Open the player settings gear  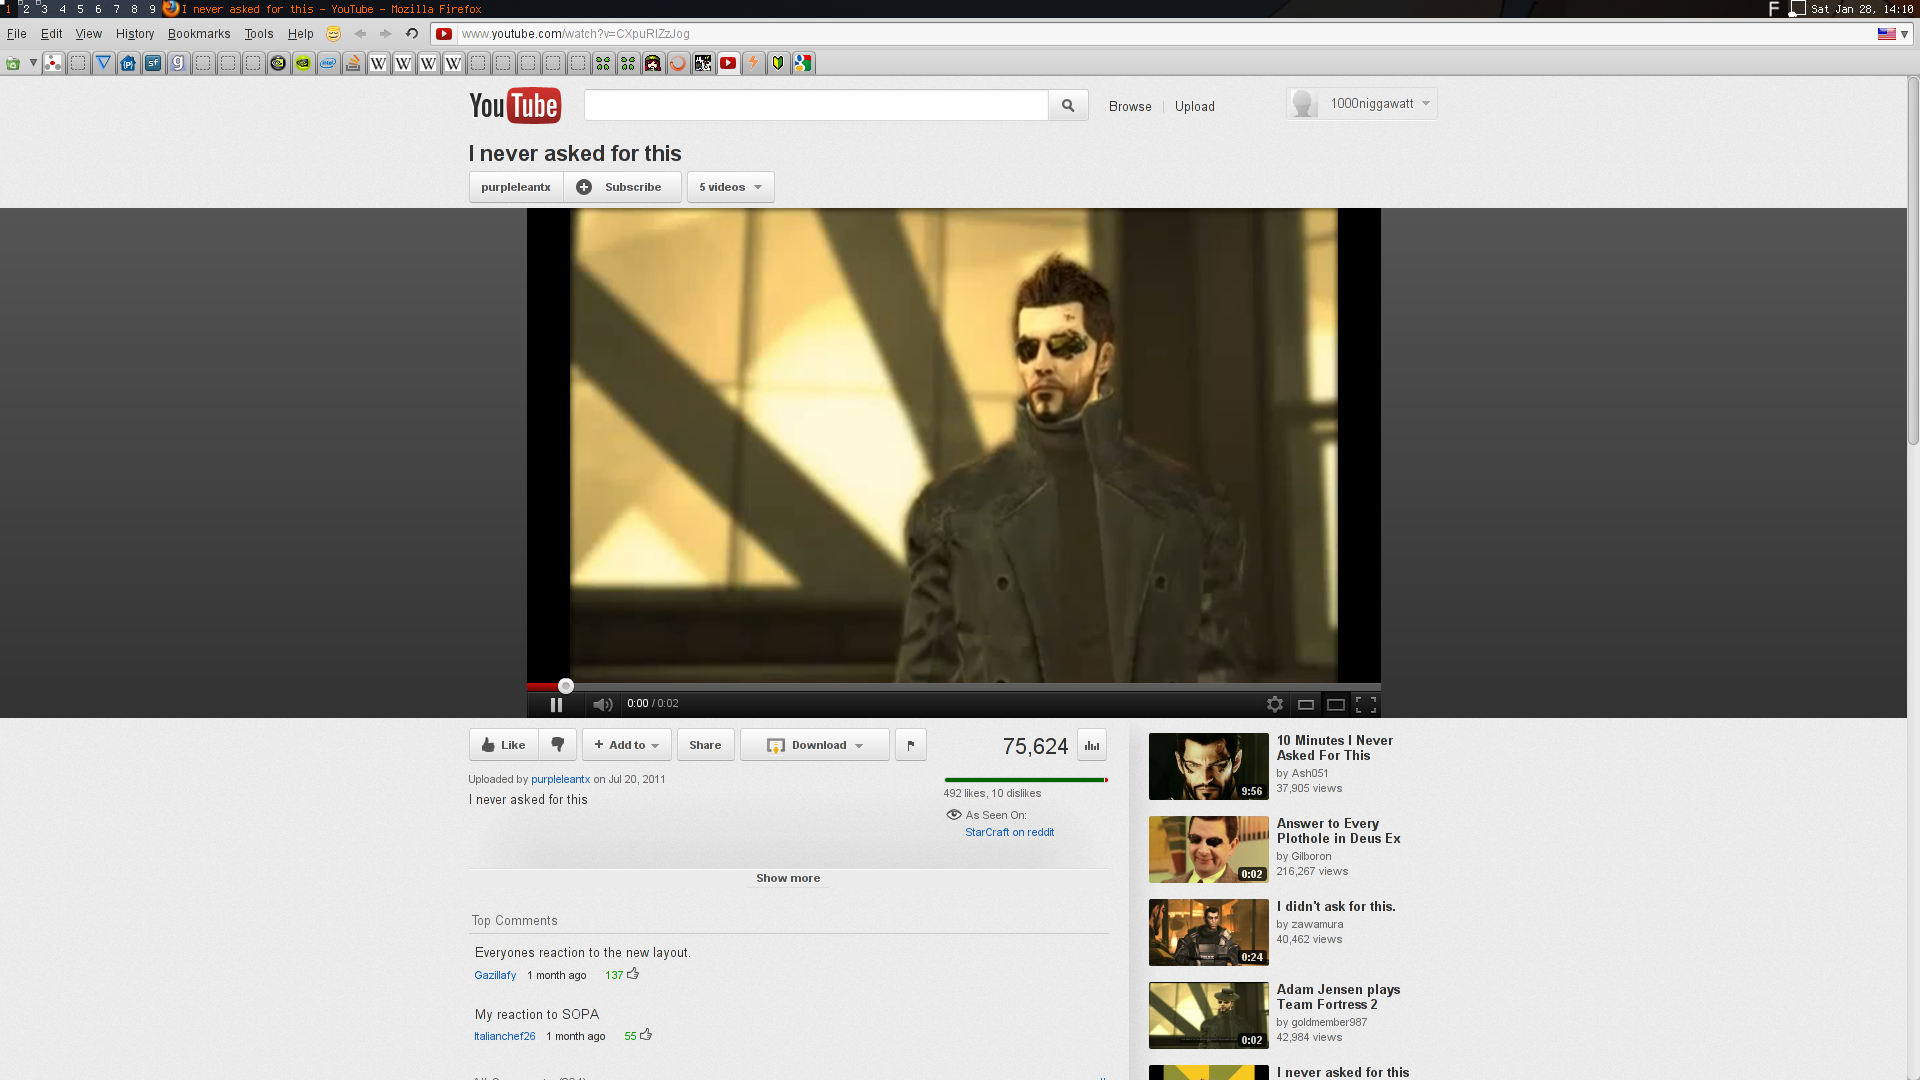(1275, 704)
